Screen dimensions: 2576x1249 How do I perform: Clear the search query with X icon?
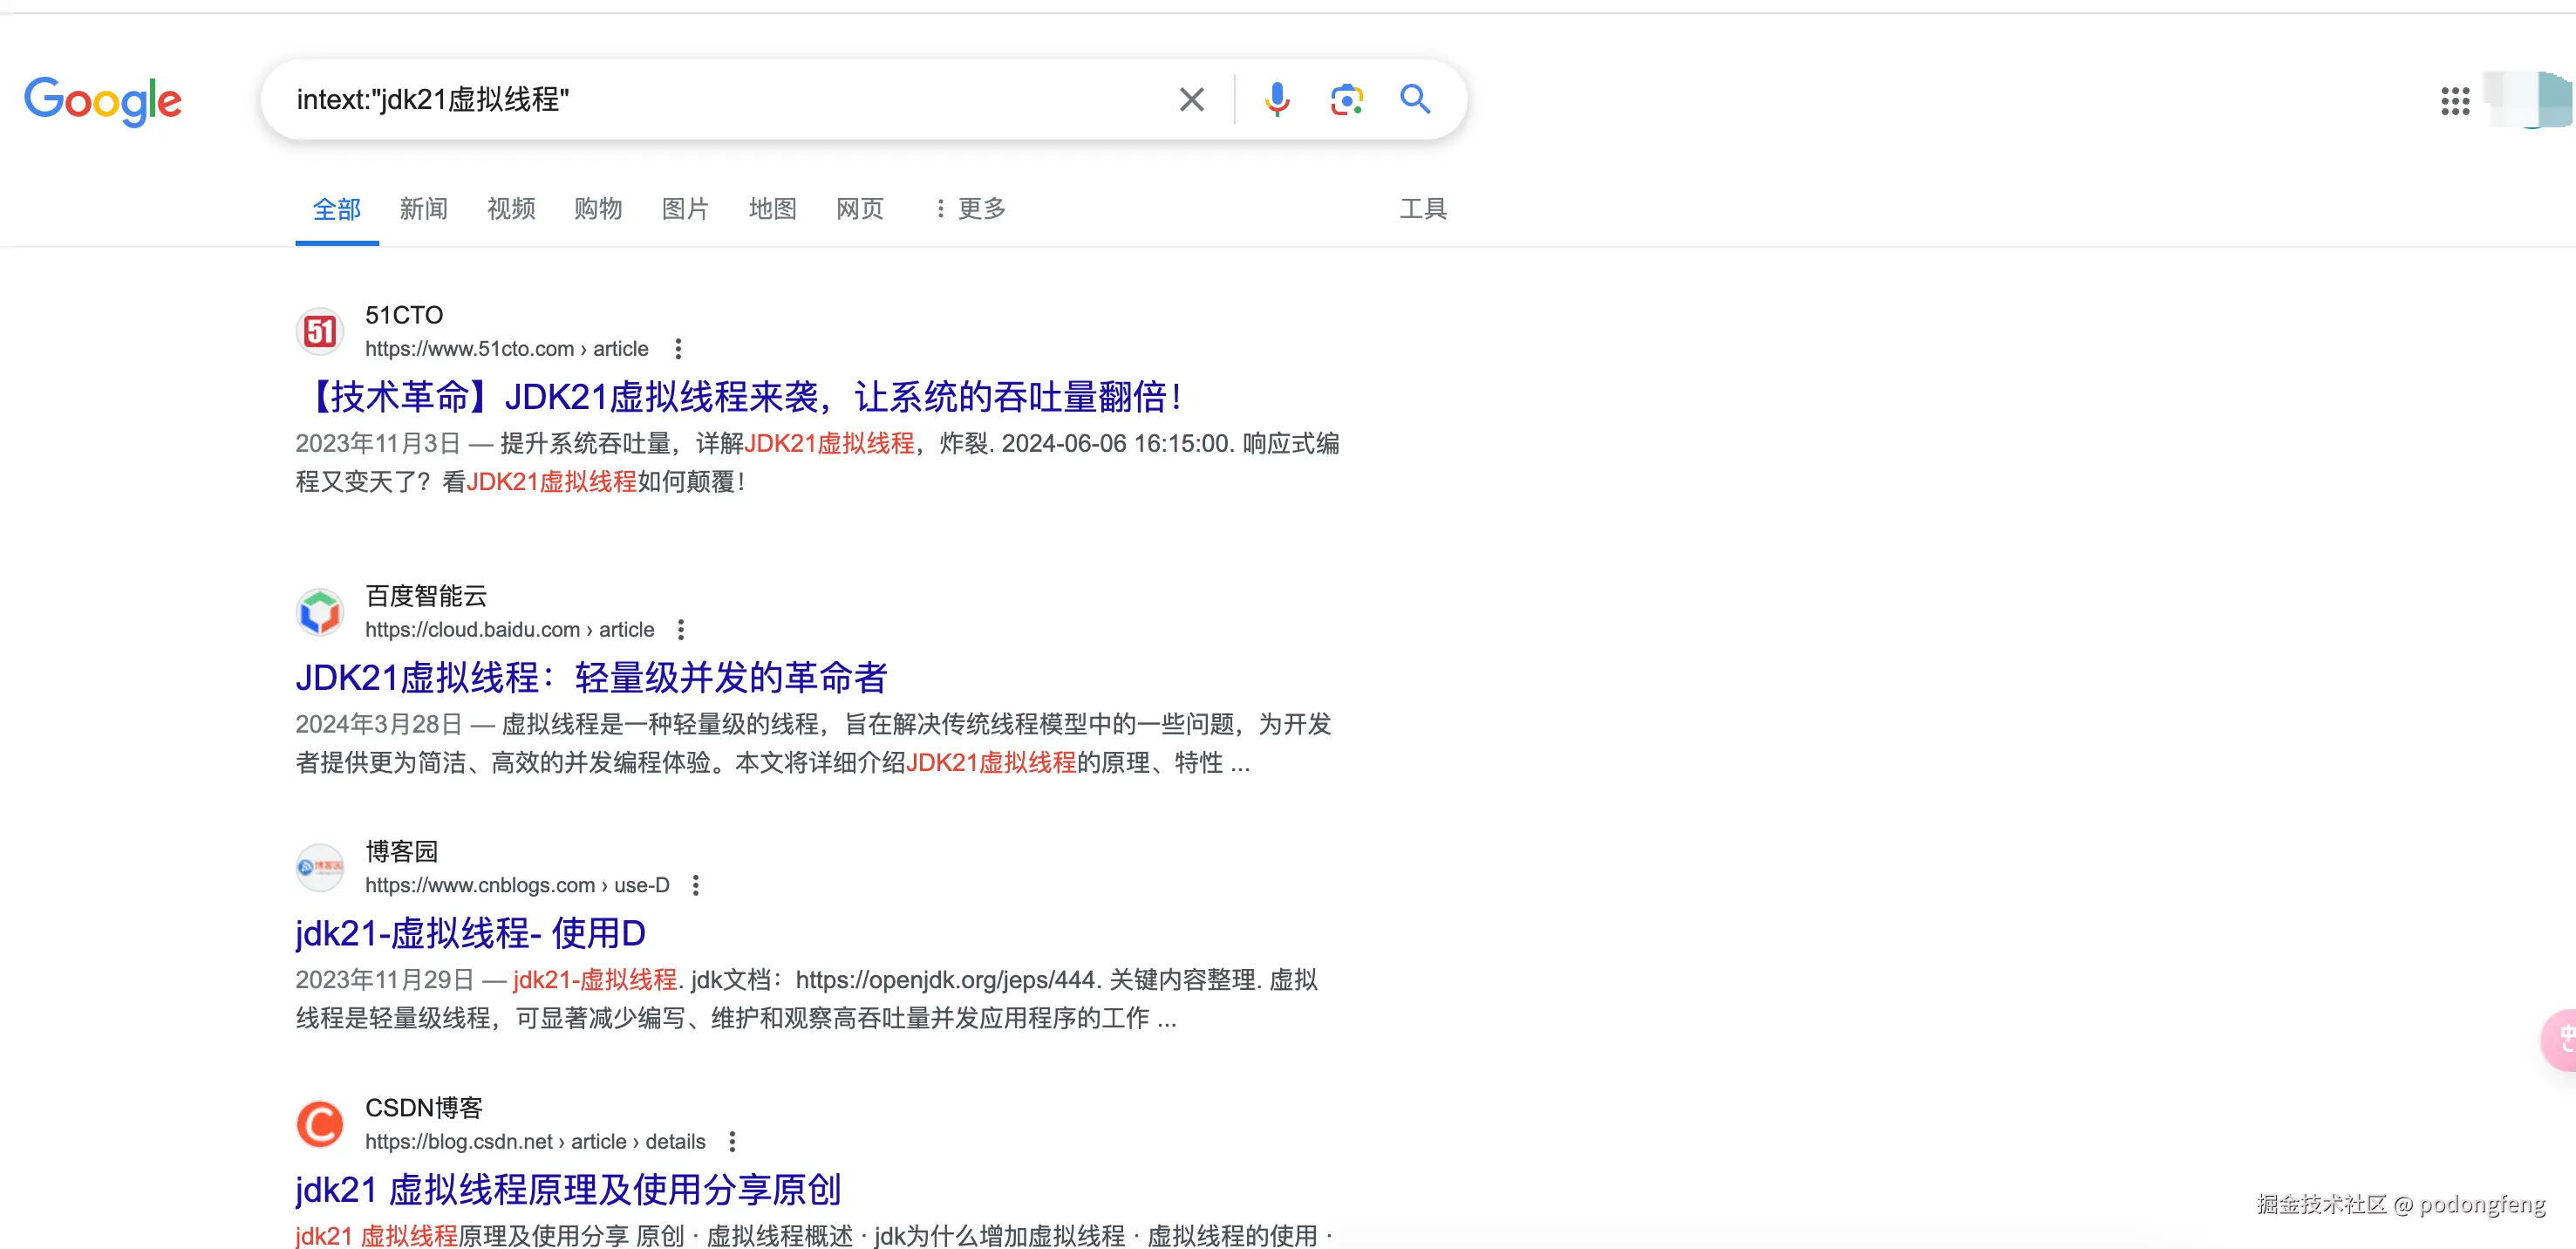pos(1191,99)
